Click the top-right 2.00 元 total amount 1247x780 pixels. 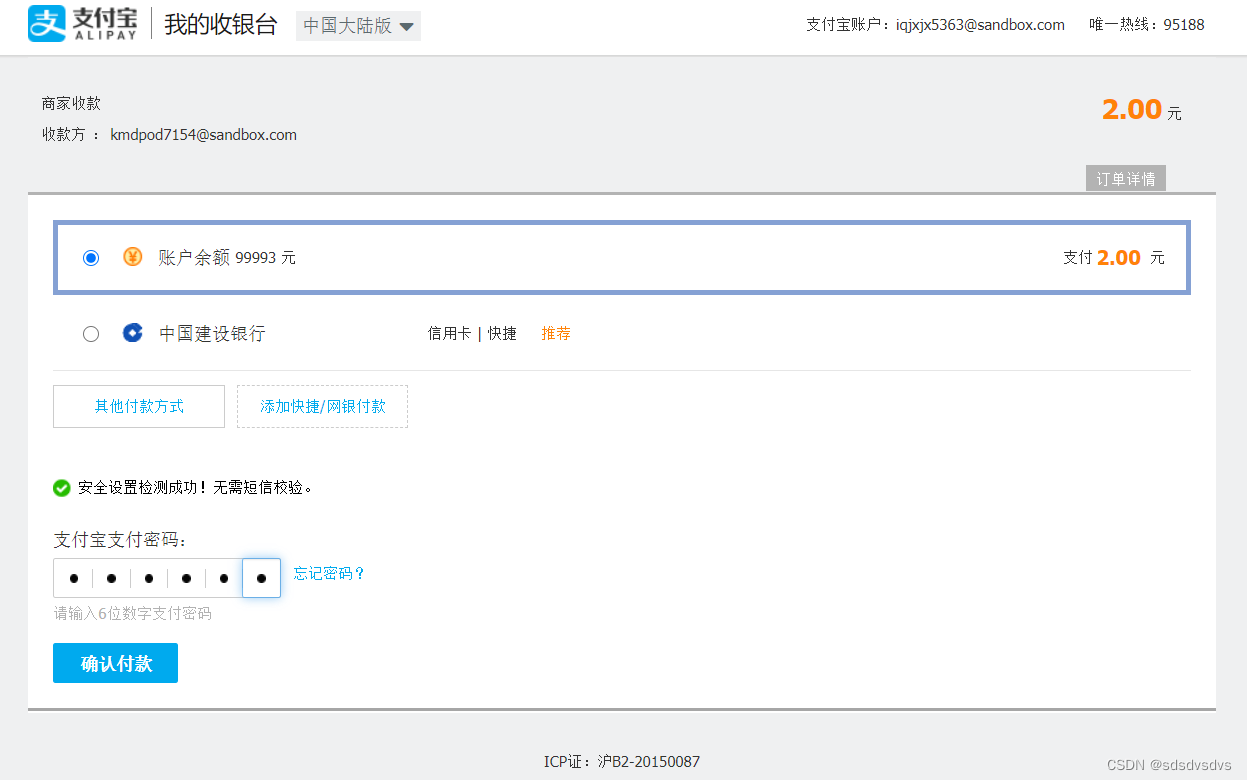coord(1142,110)
